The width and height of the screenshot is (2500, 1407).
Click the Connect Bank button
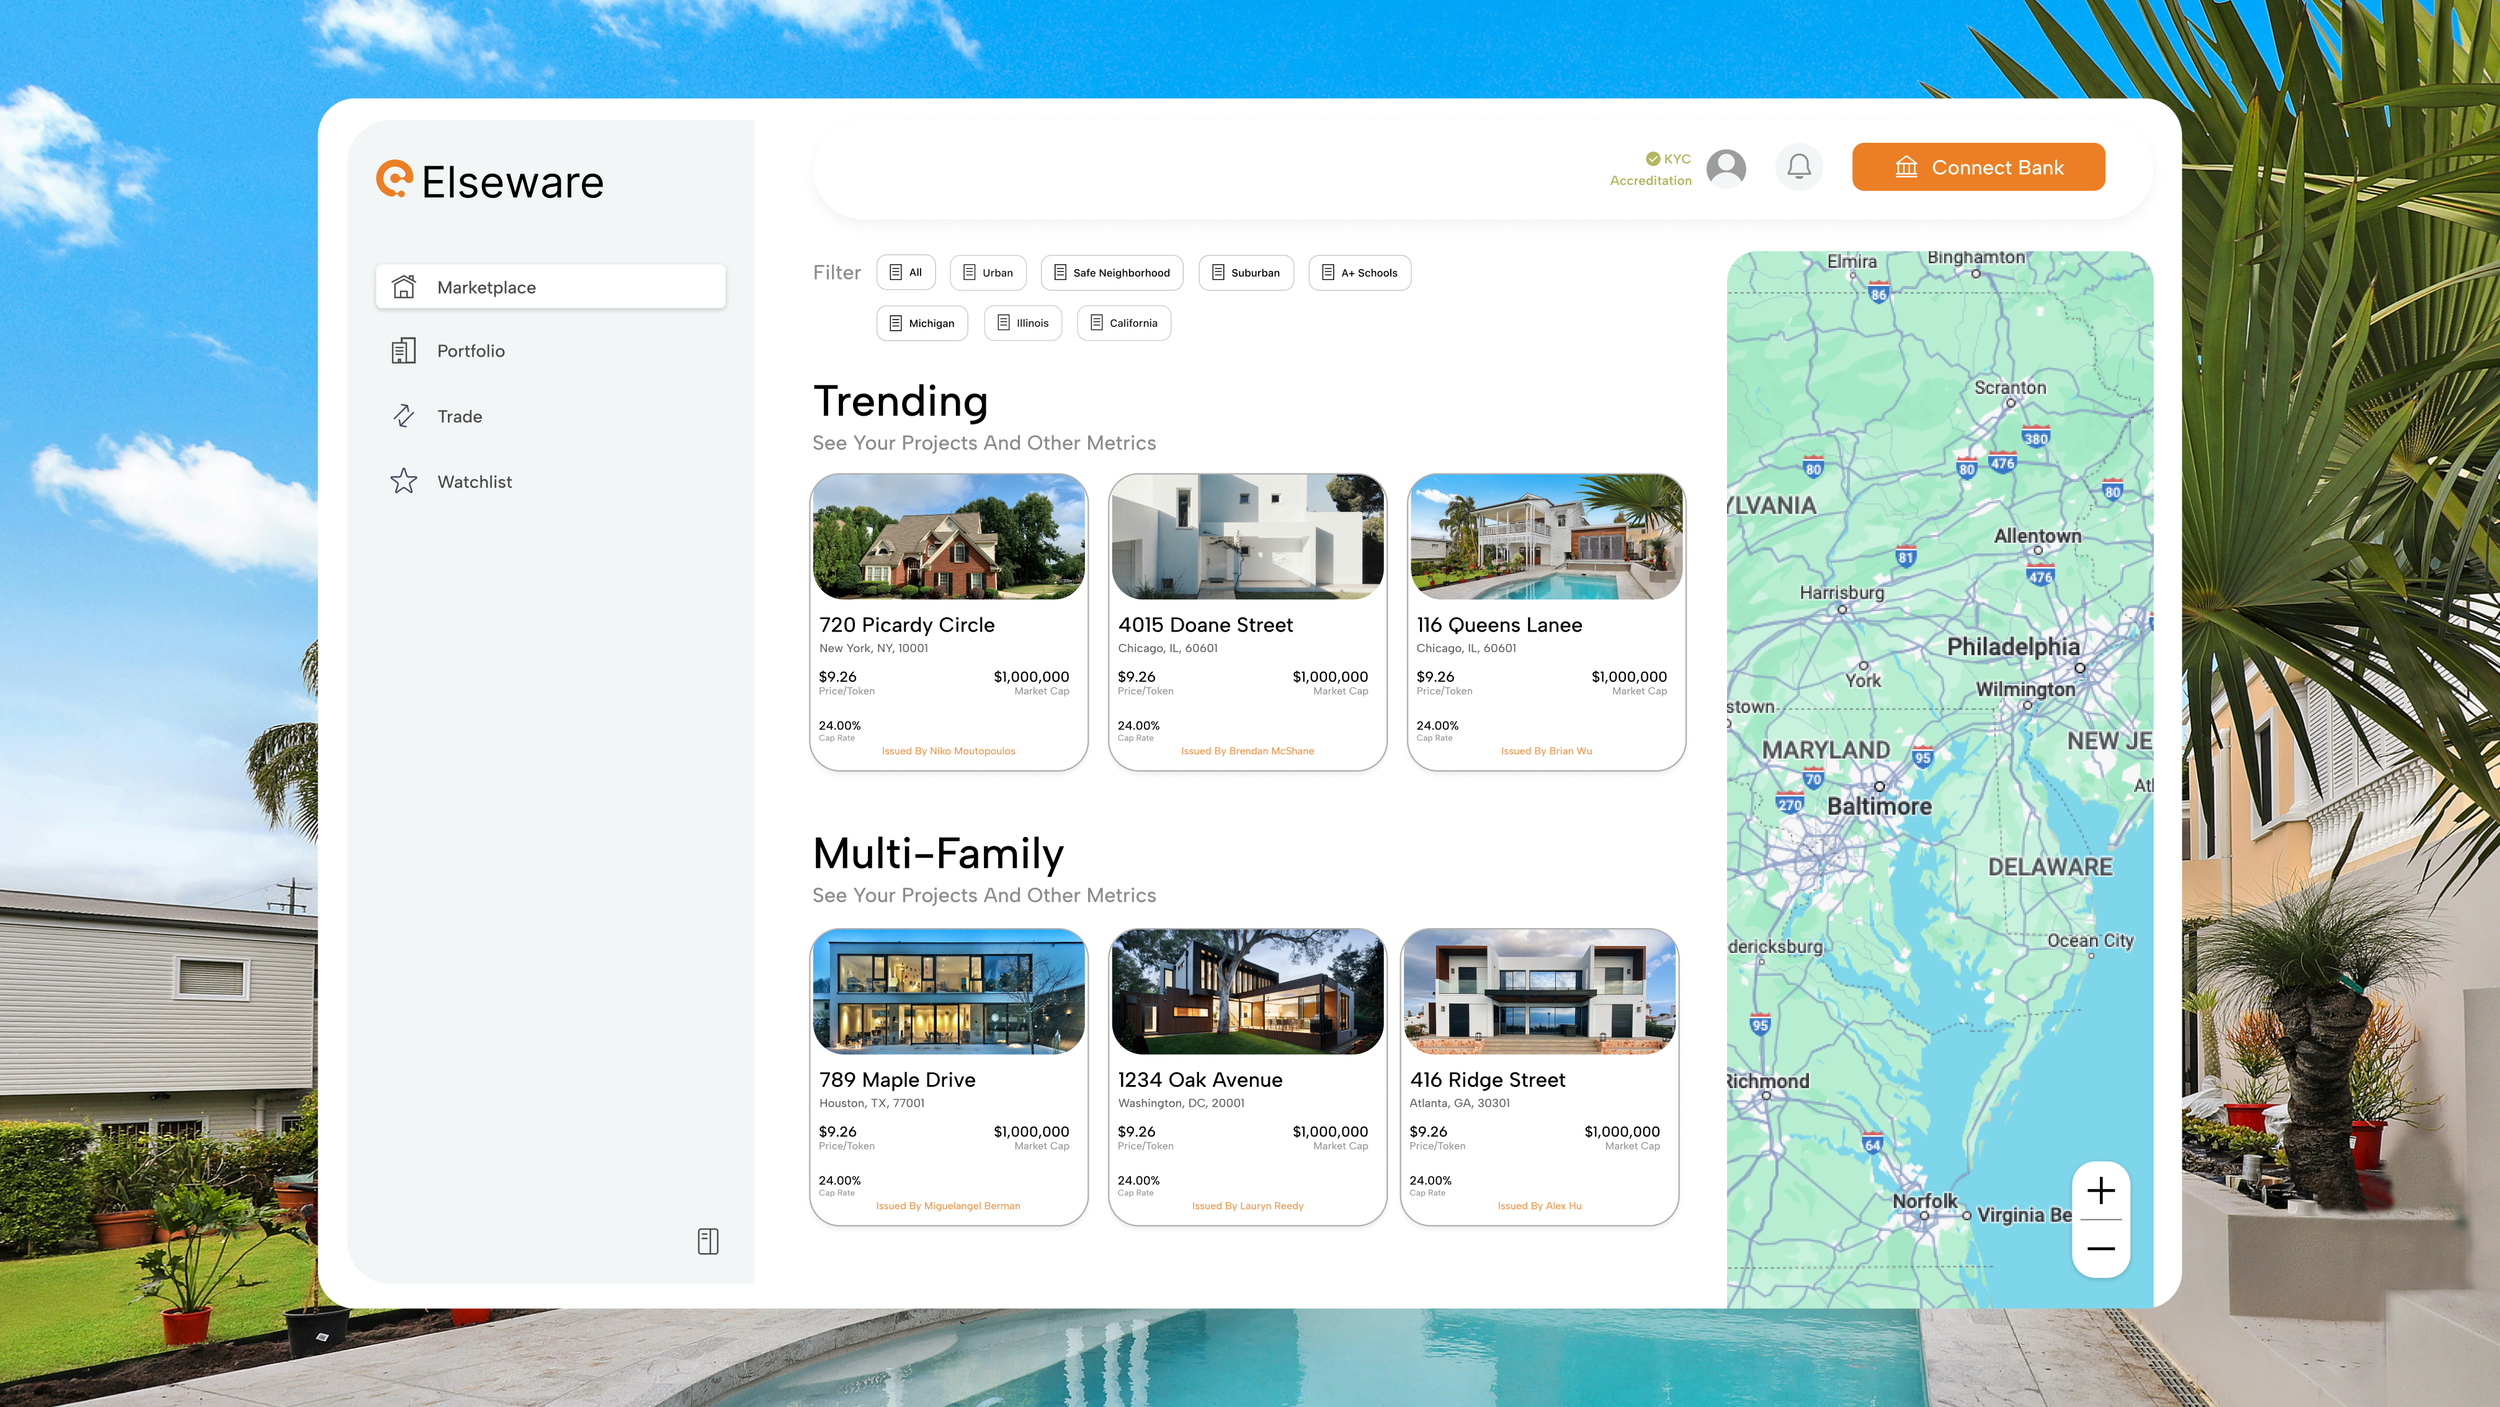pos(1977,167)
